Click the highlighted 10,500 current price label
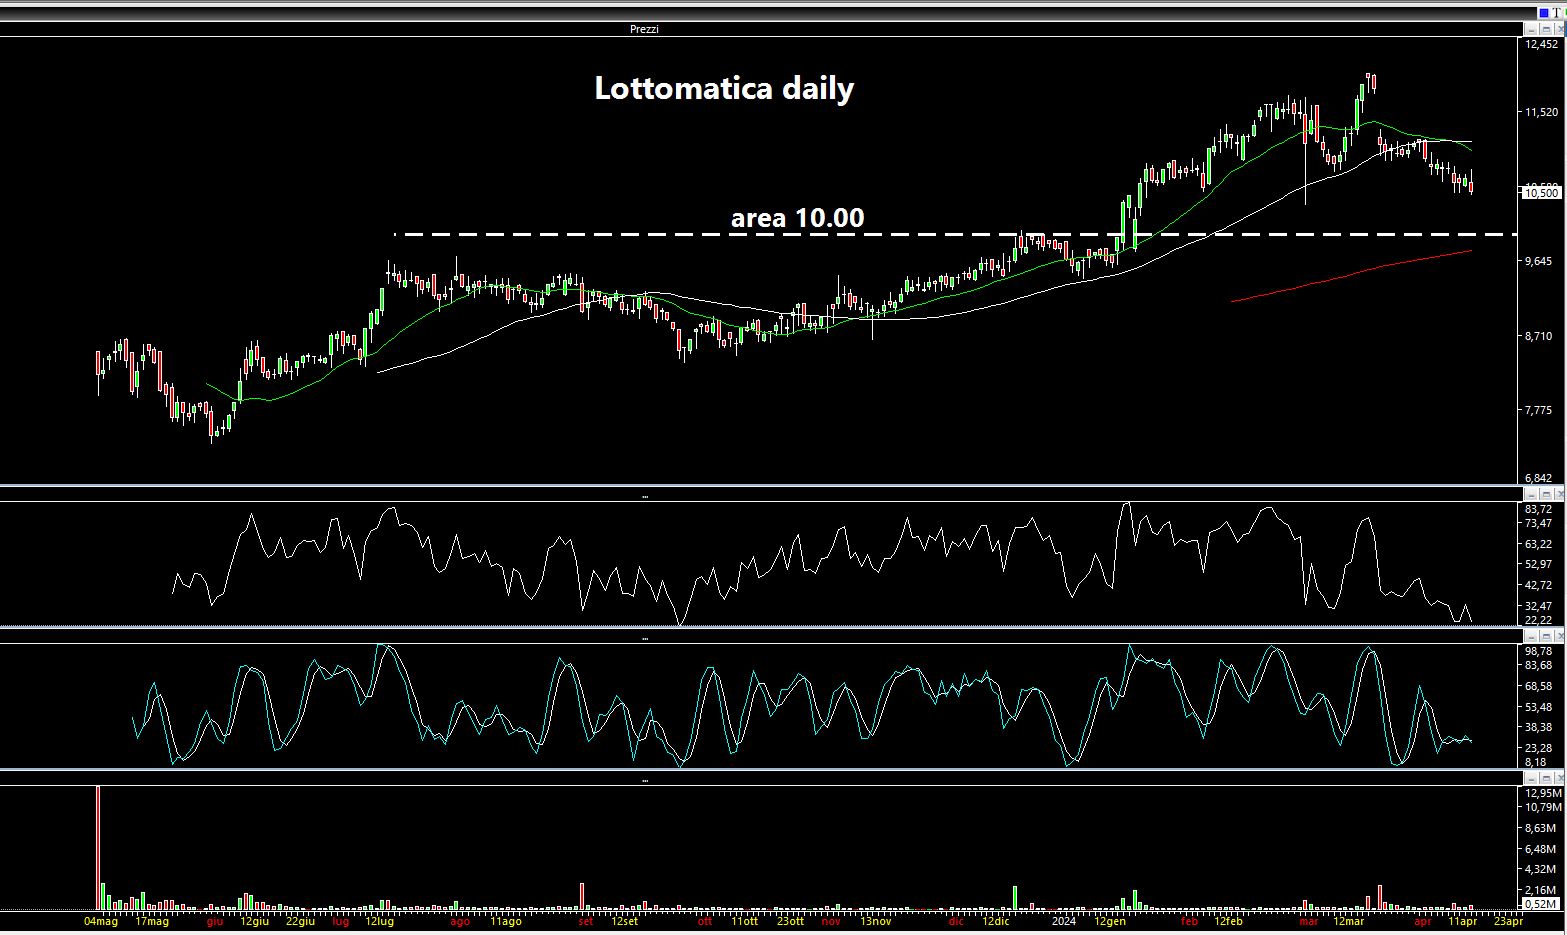Screen dimensions: 1567x935 [1541, 193]
